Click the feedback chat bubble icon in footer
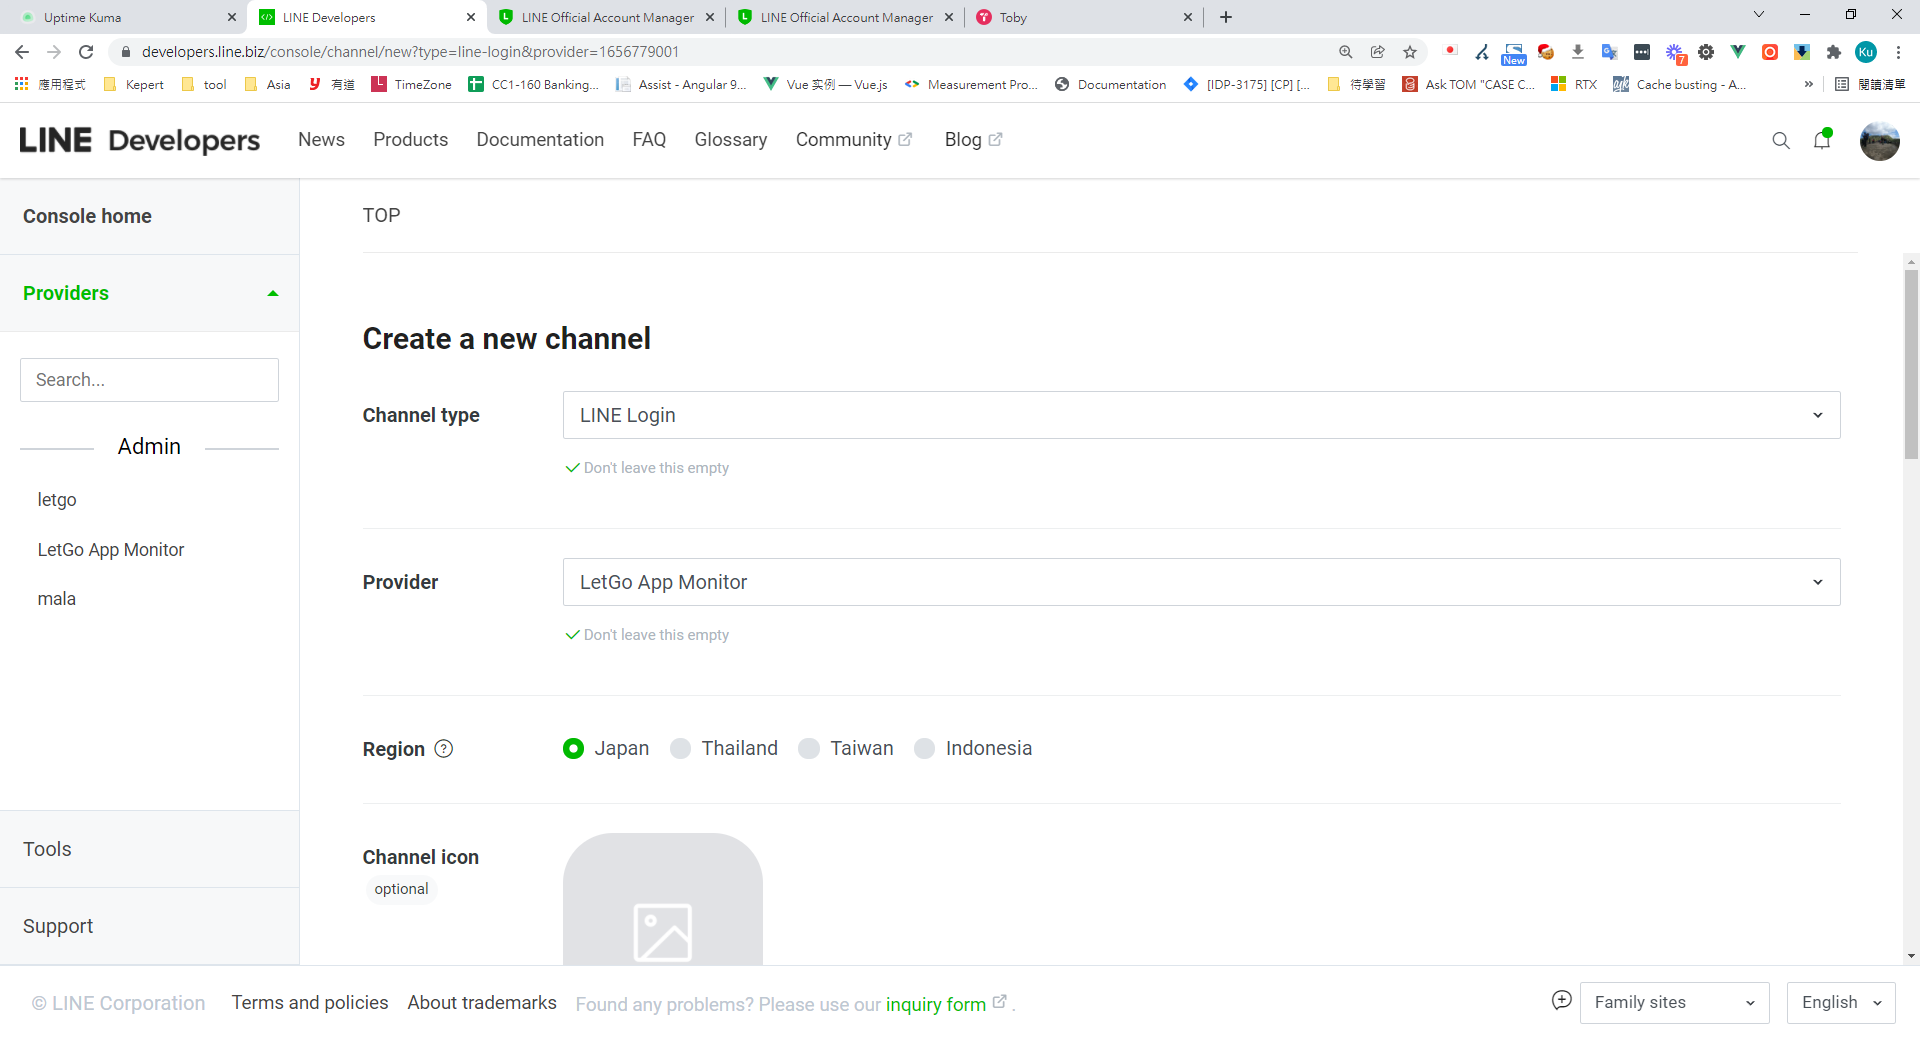1920x1040 pixels. tap(1561, 1001)
